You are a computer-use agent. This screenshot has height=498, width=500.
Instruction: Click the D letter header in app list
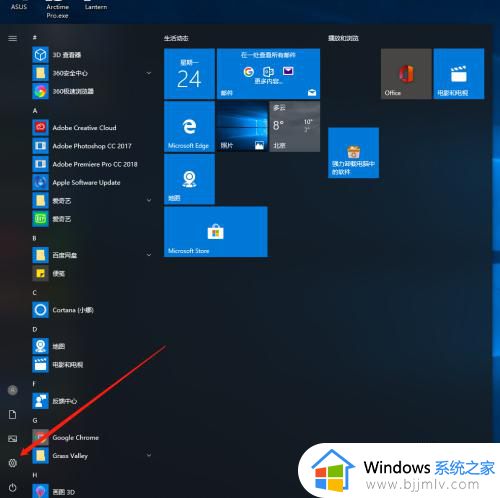pos(35,329)
